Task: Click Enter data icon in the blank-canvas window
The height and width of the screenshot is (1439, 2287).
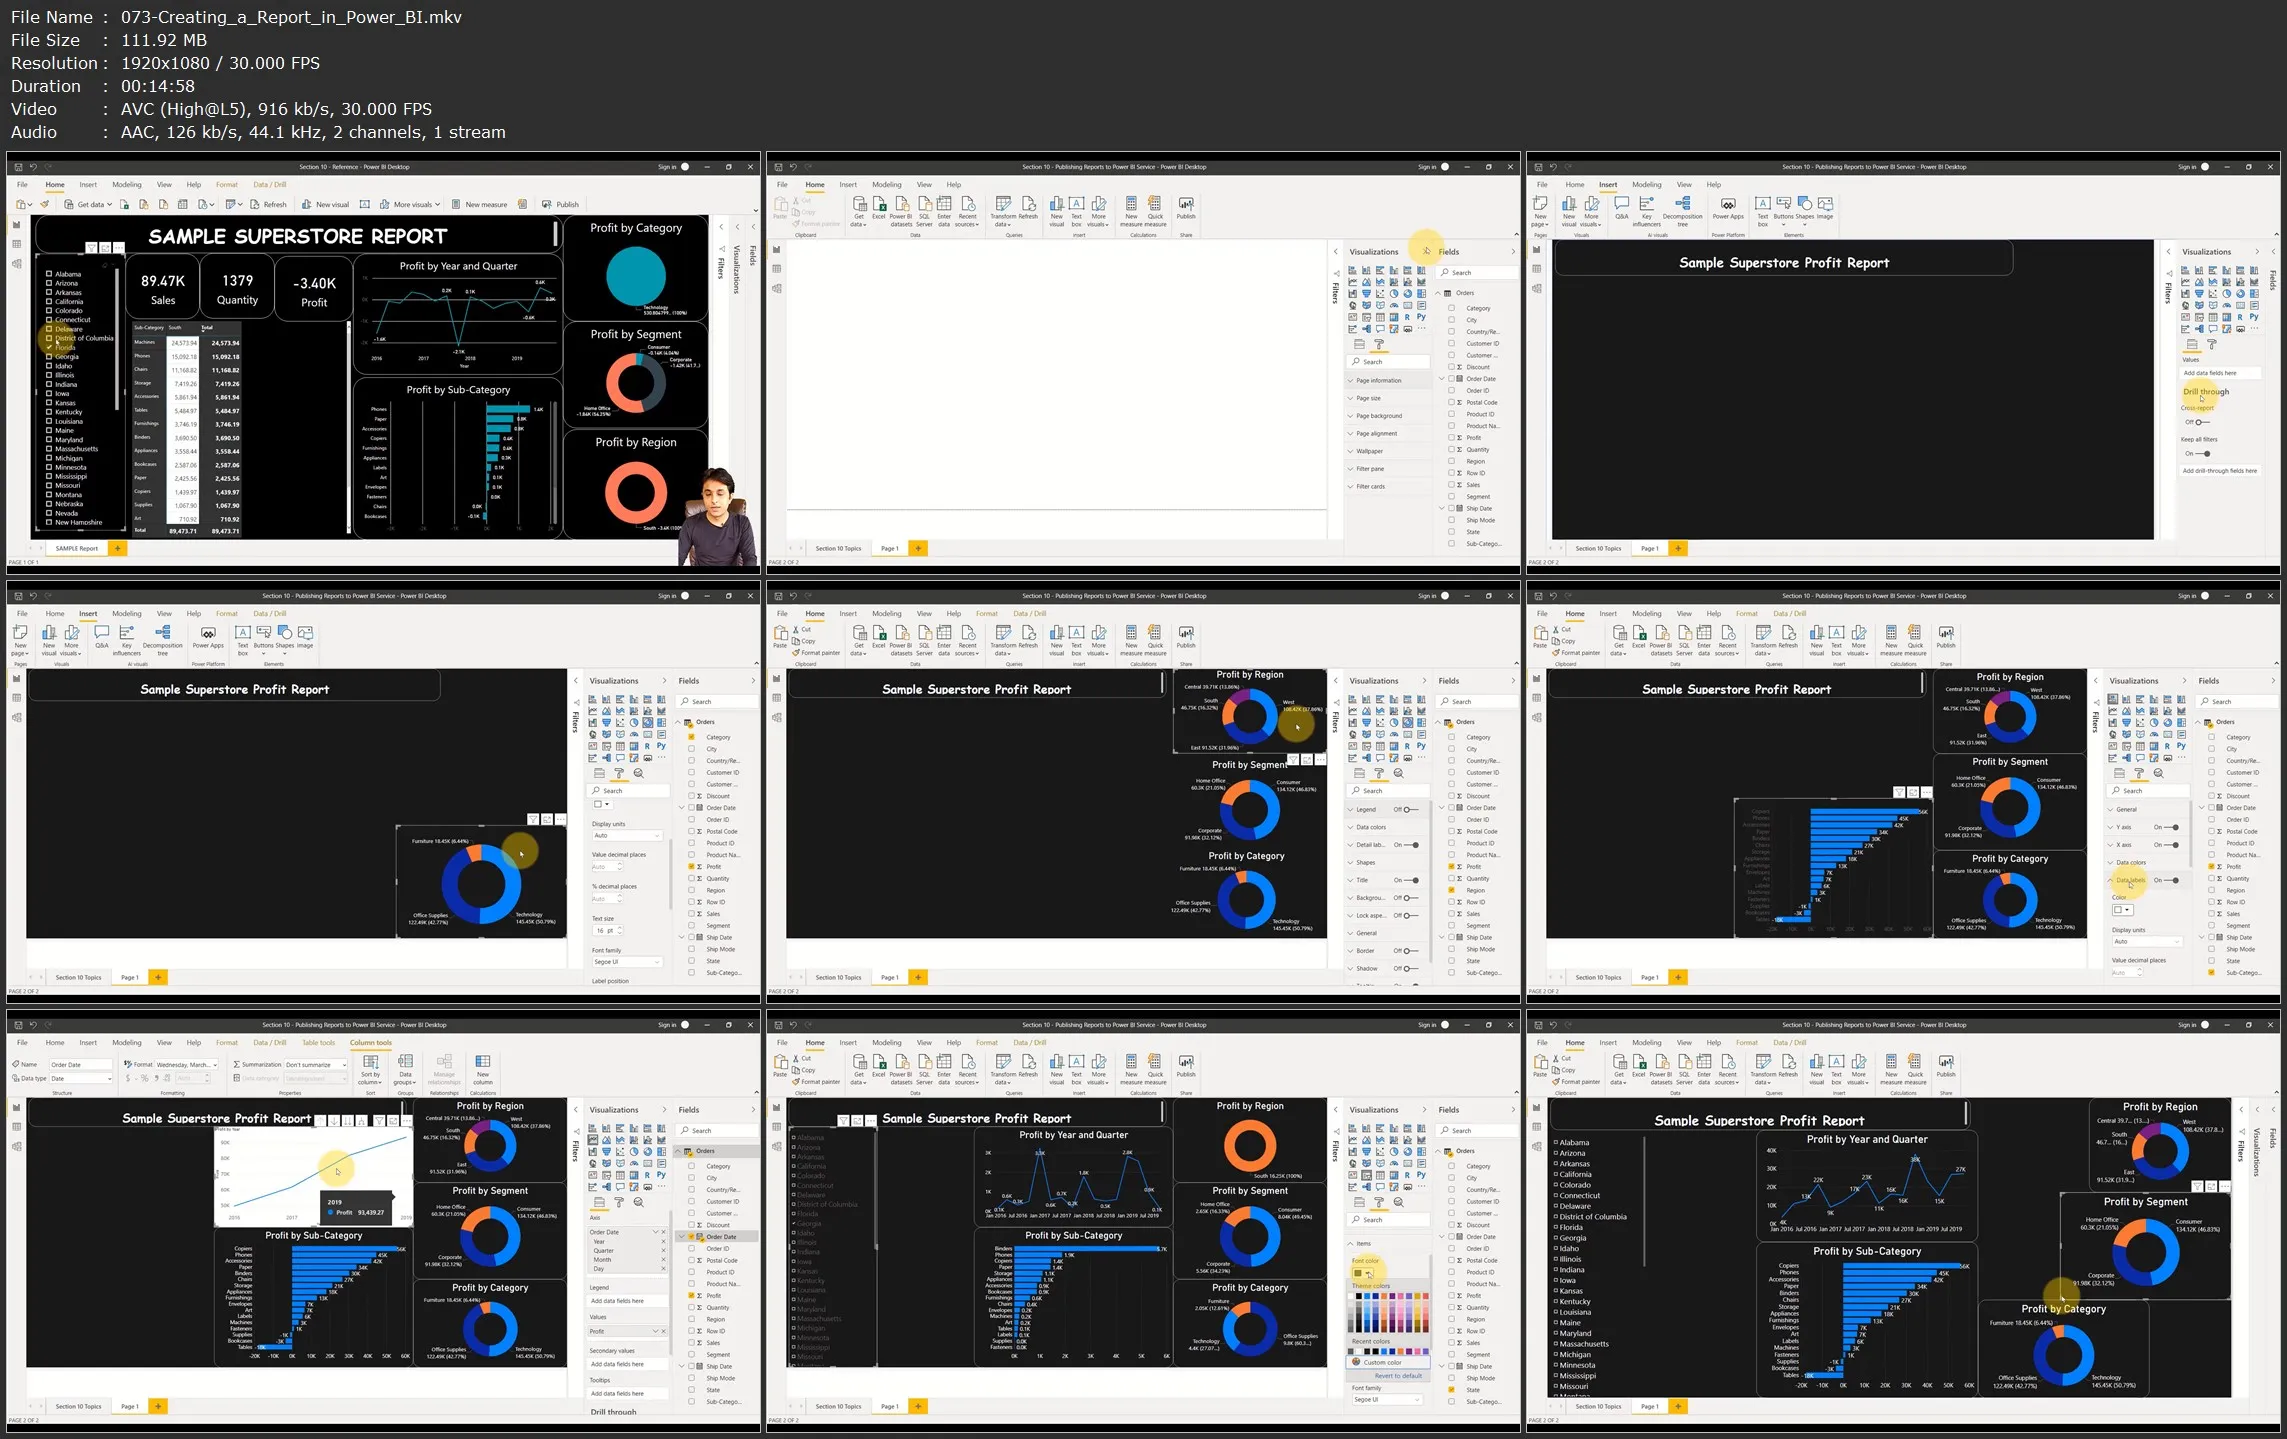Action: (x=944, y=210)
